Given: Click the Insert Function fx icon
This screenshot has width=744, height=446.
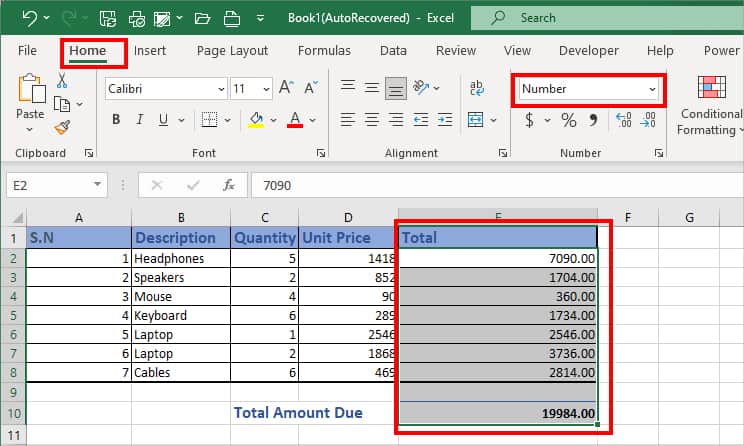Looking at the screenshot, I should point(228,185).
